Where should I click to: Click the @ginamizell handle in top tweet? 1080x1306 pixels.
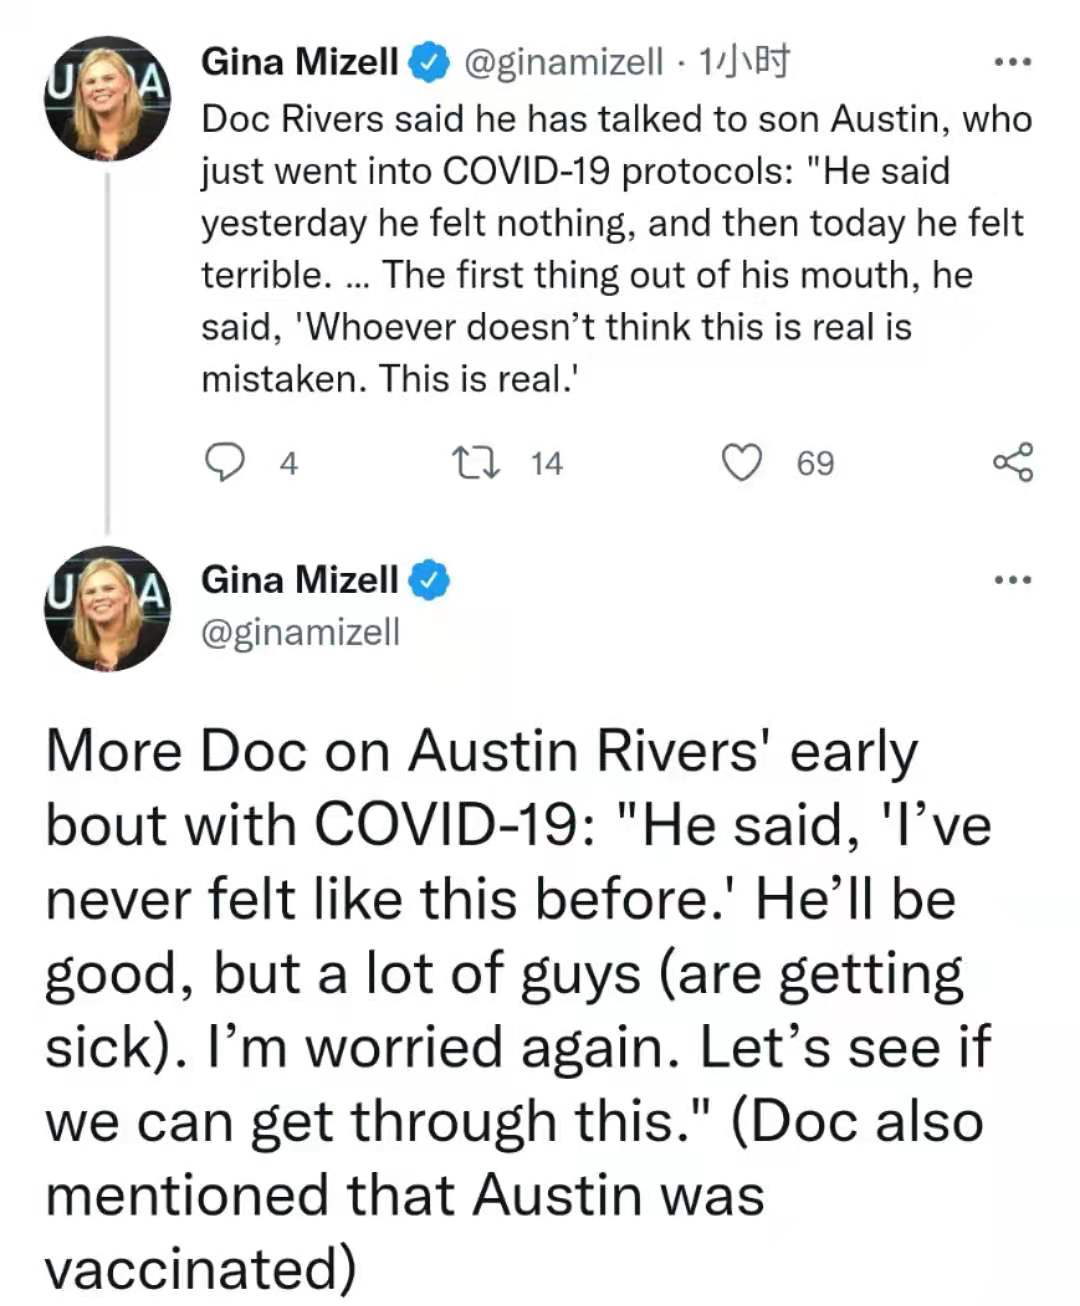point(562,64)
